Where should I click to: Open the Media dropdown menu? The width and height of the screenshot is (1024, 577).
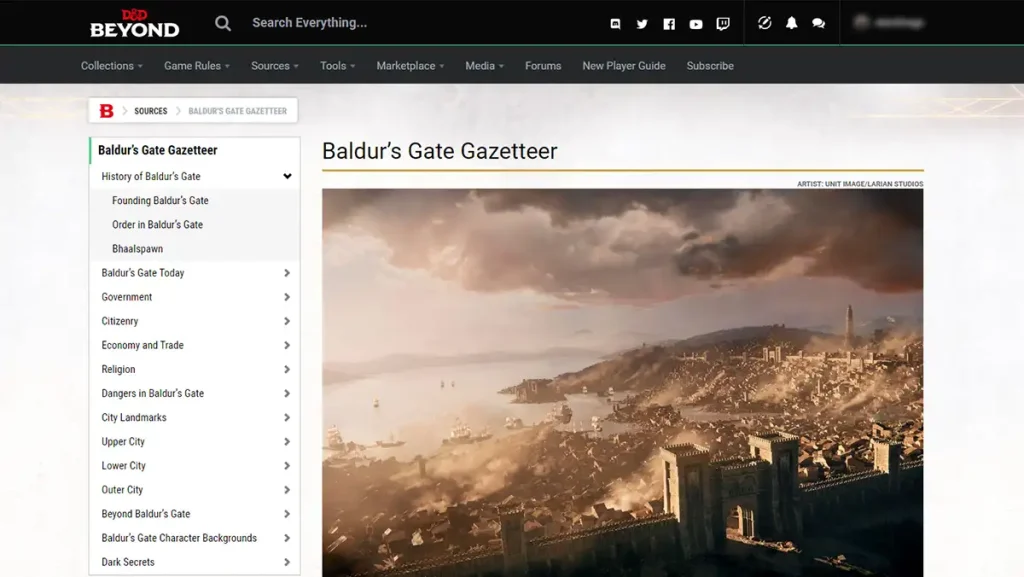[x=485, y=66]
